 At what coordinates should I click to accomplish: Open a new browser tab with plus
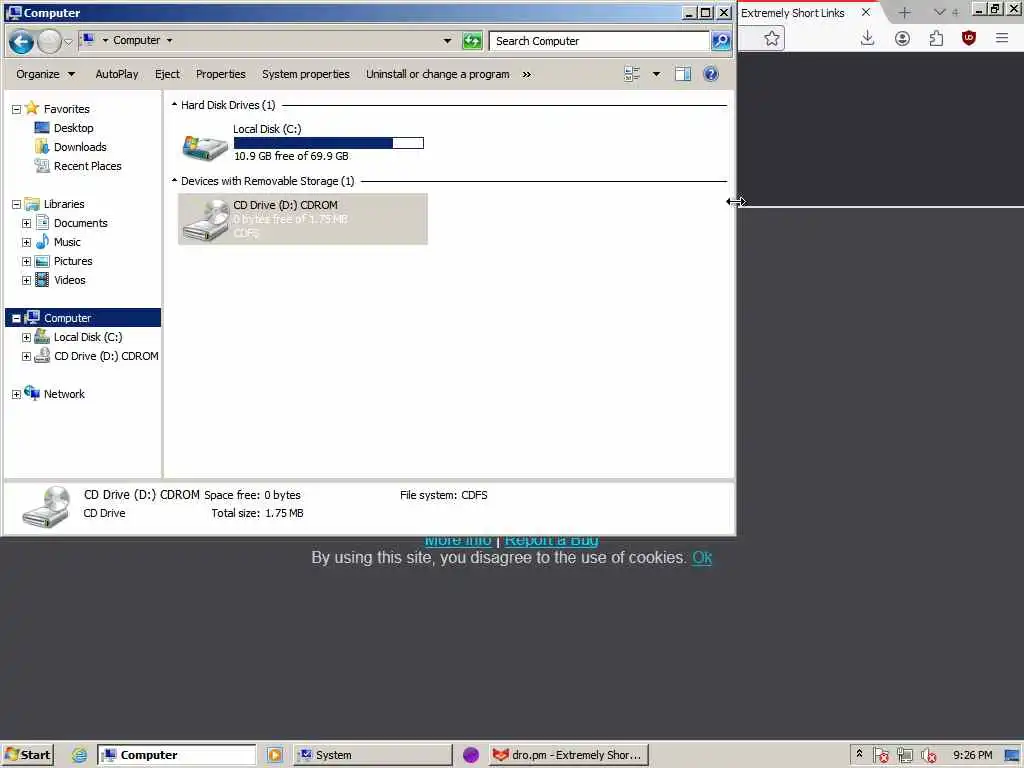point(904,12)
